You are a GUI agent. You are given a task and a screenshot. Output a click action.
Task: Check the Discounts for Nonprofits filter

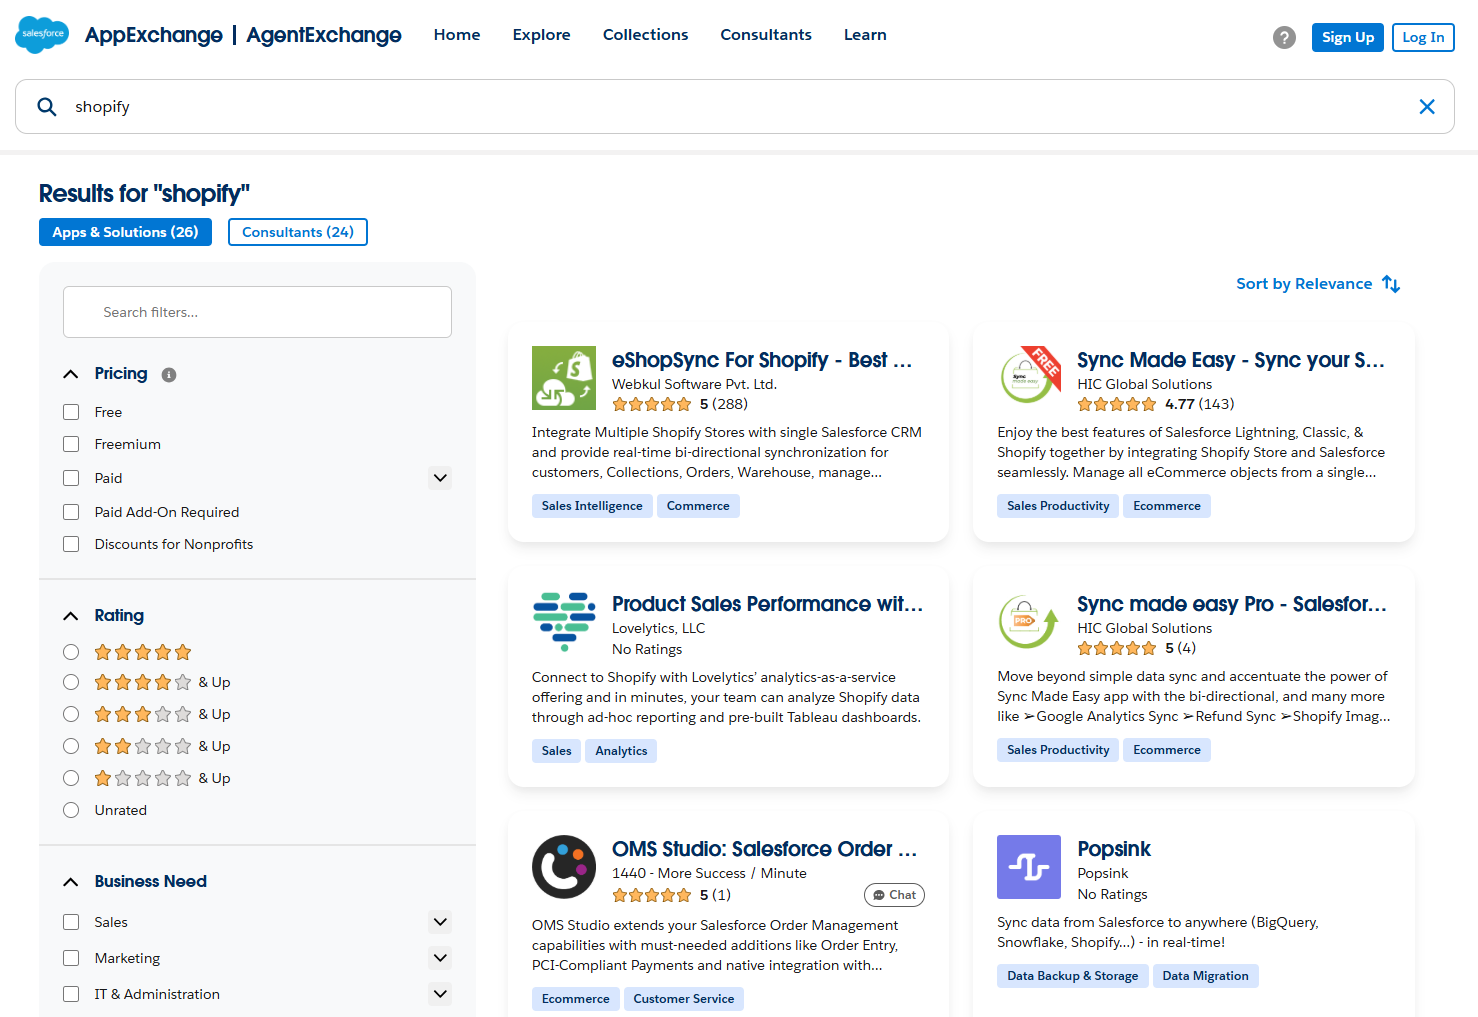click(x=71, y=544)
